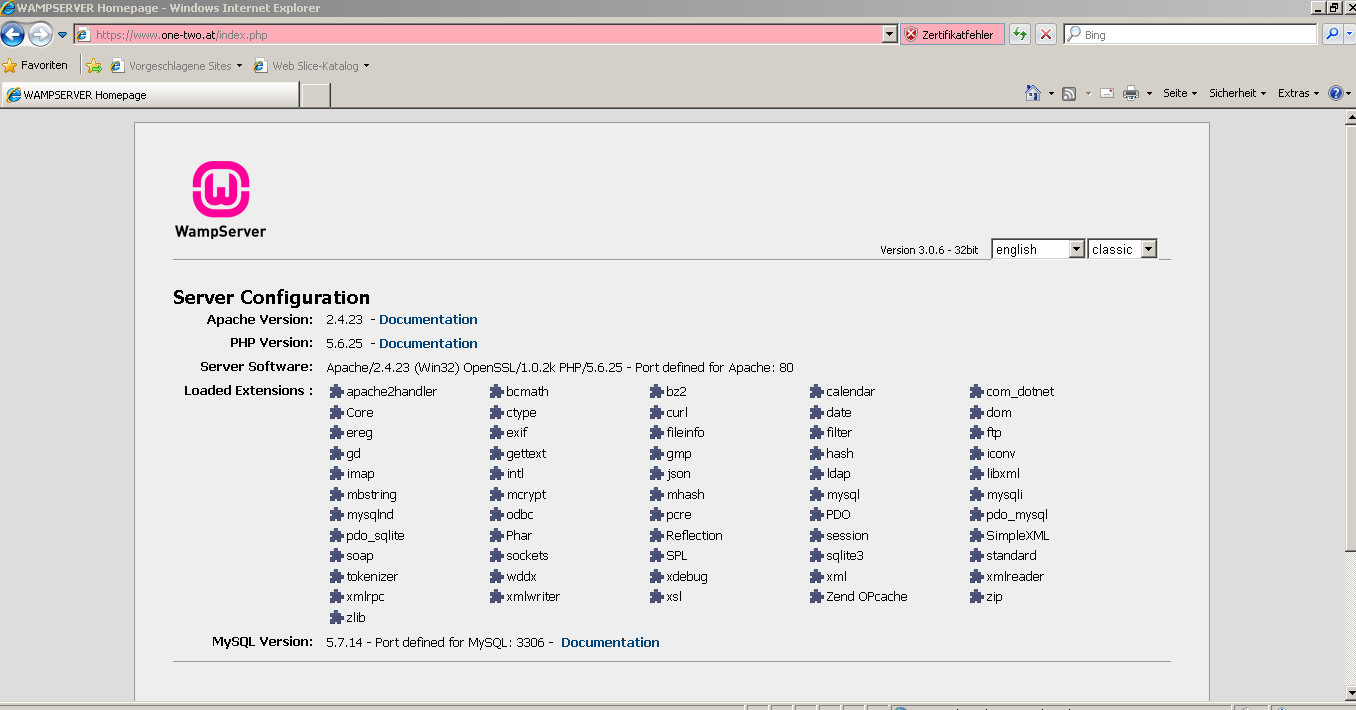Click the browser Back arrow button
The height and width of the screenshot is (710, 1356).
pos(13,35)
